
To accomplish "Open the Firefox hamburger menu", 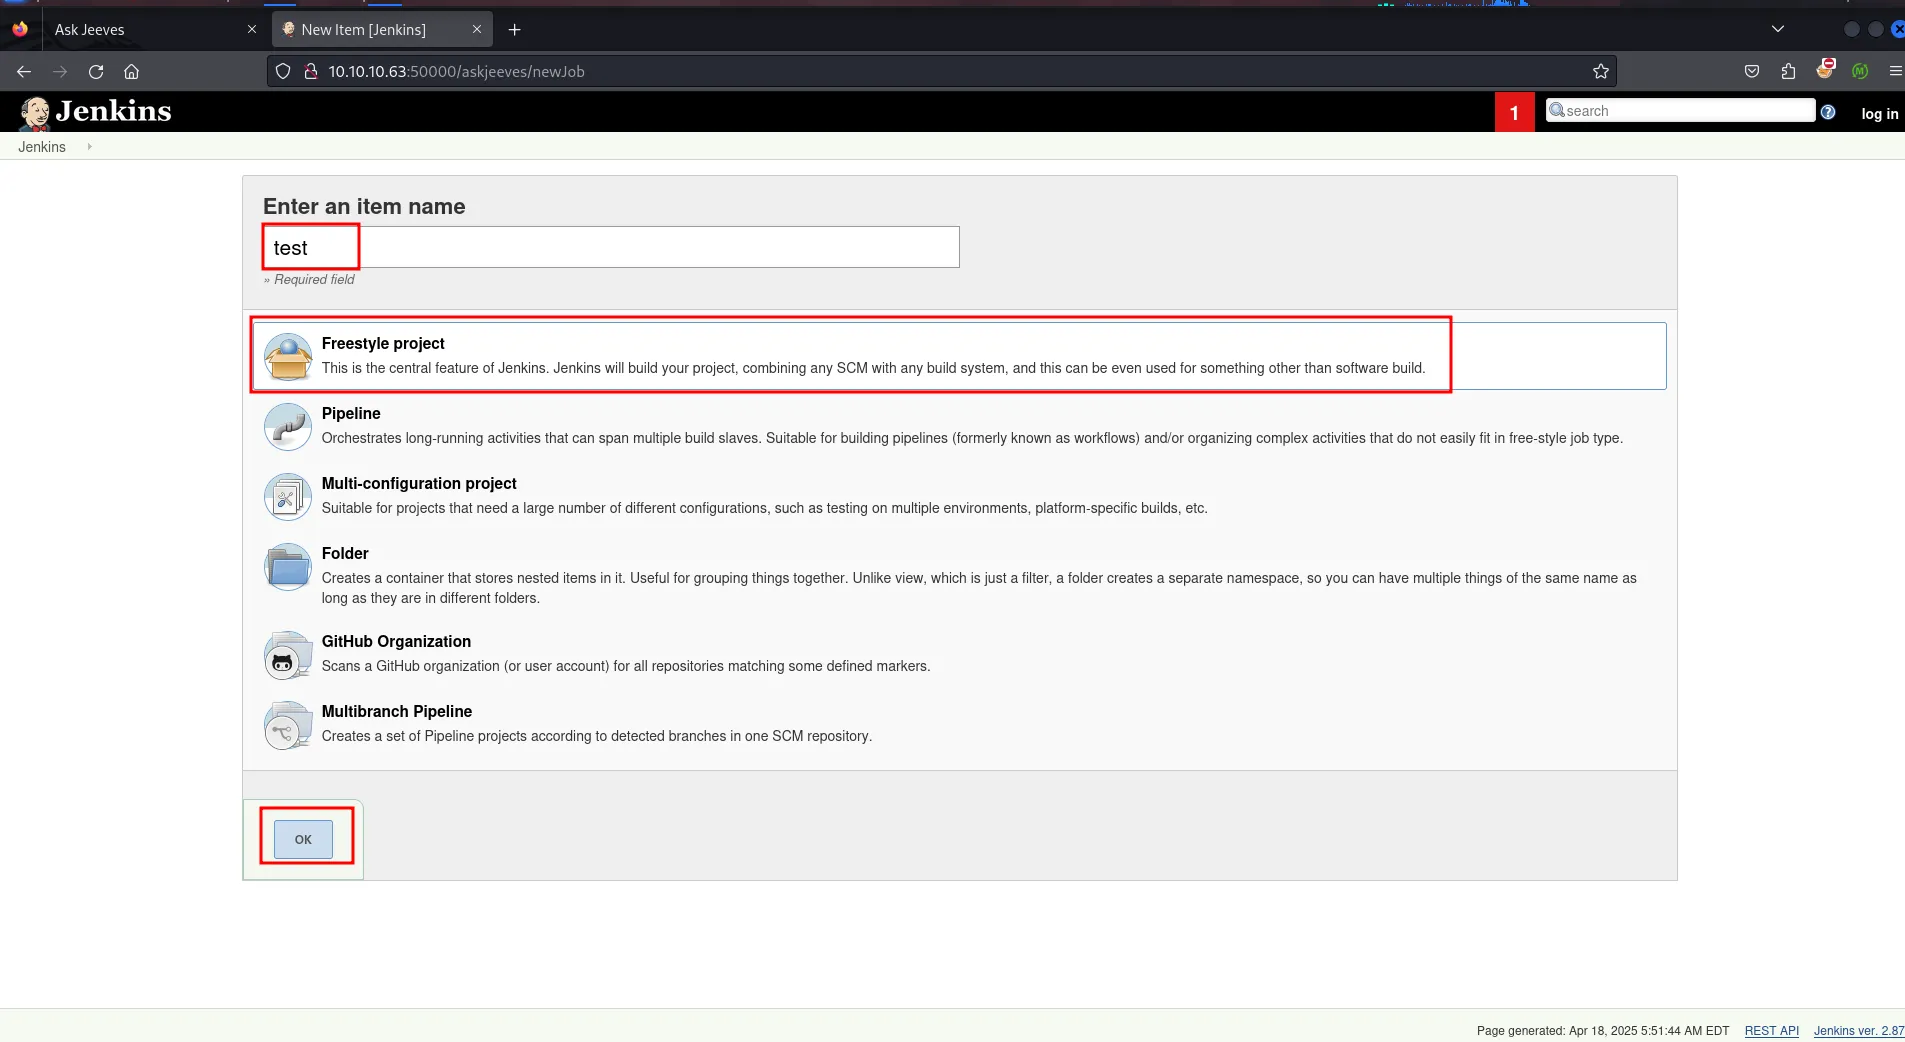I will pyautogui.click(x=1895, y=71).
